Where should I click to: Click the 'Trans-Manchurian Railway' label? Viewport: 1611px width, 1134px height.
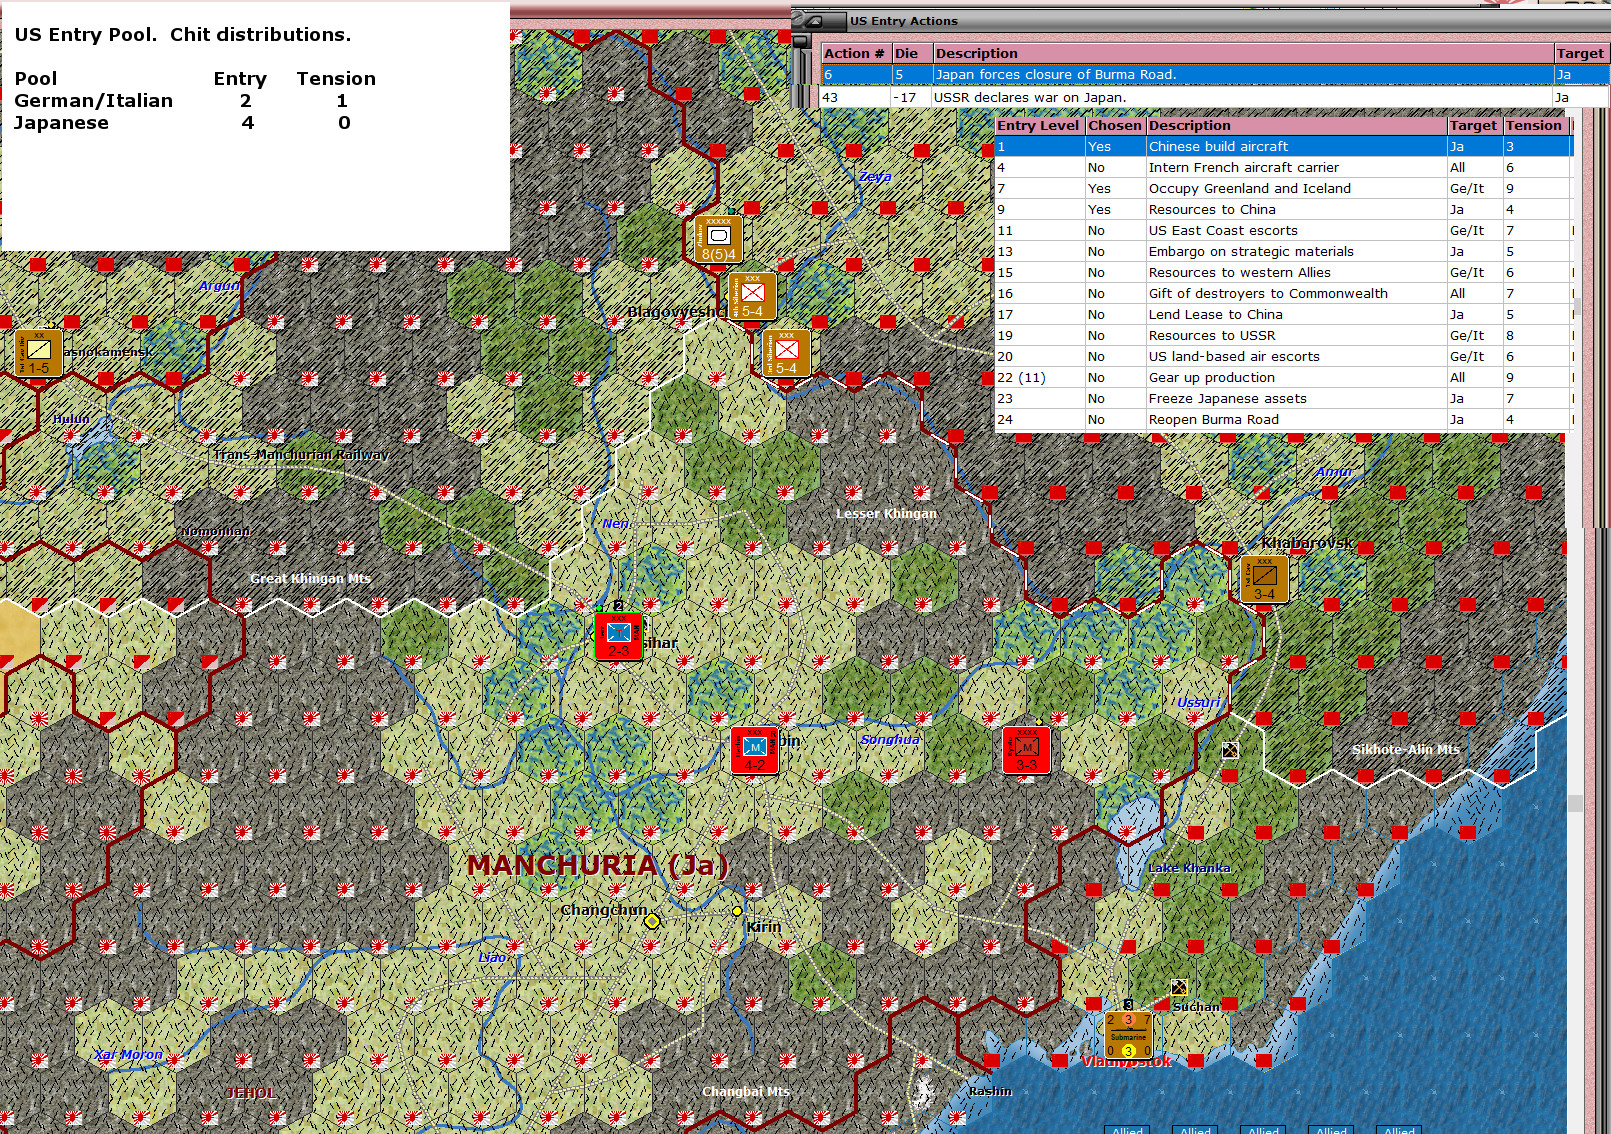(301, 455)
